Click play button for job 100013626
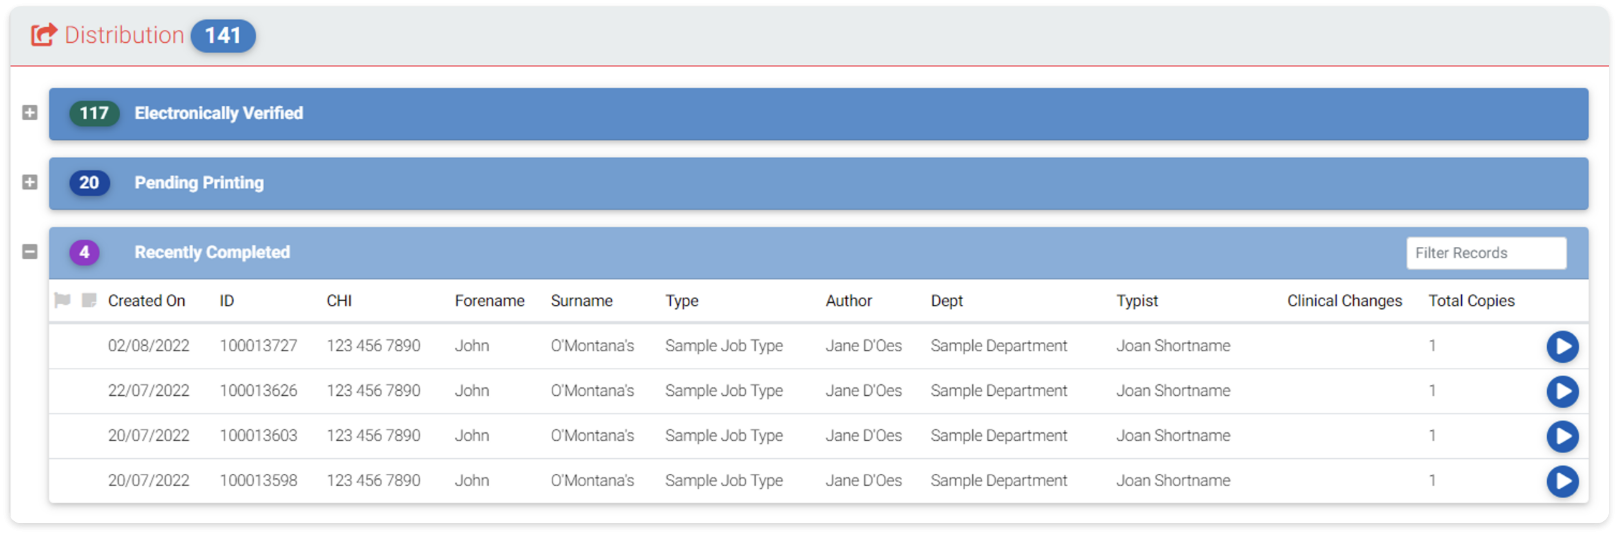 pos(1562,391)
